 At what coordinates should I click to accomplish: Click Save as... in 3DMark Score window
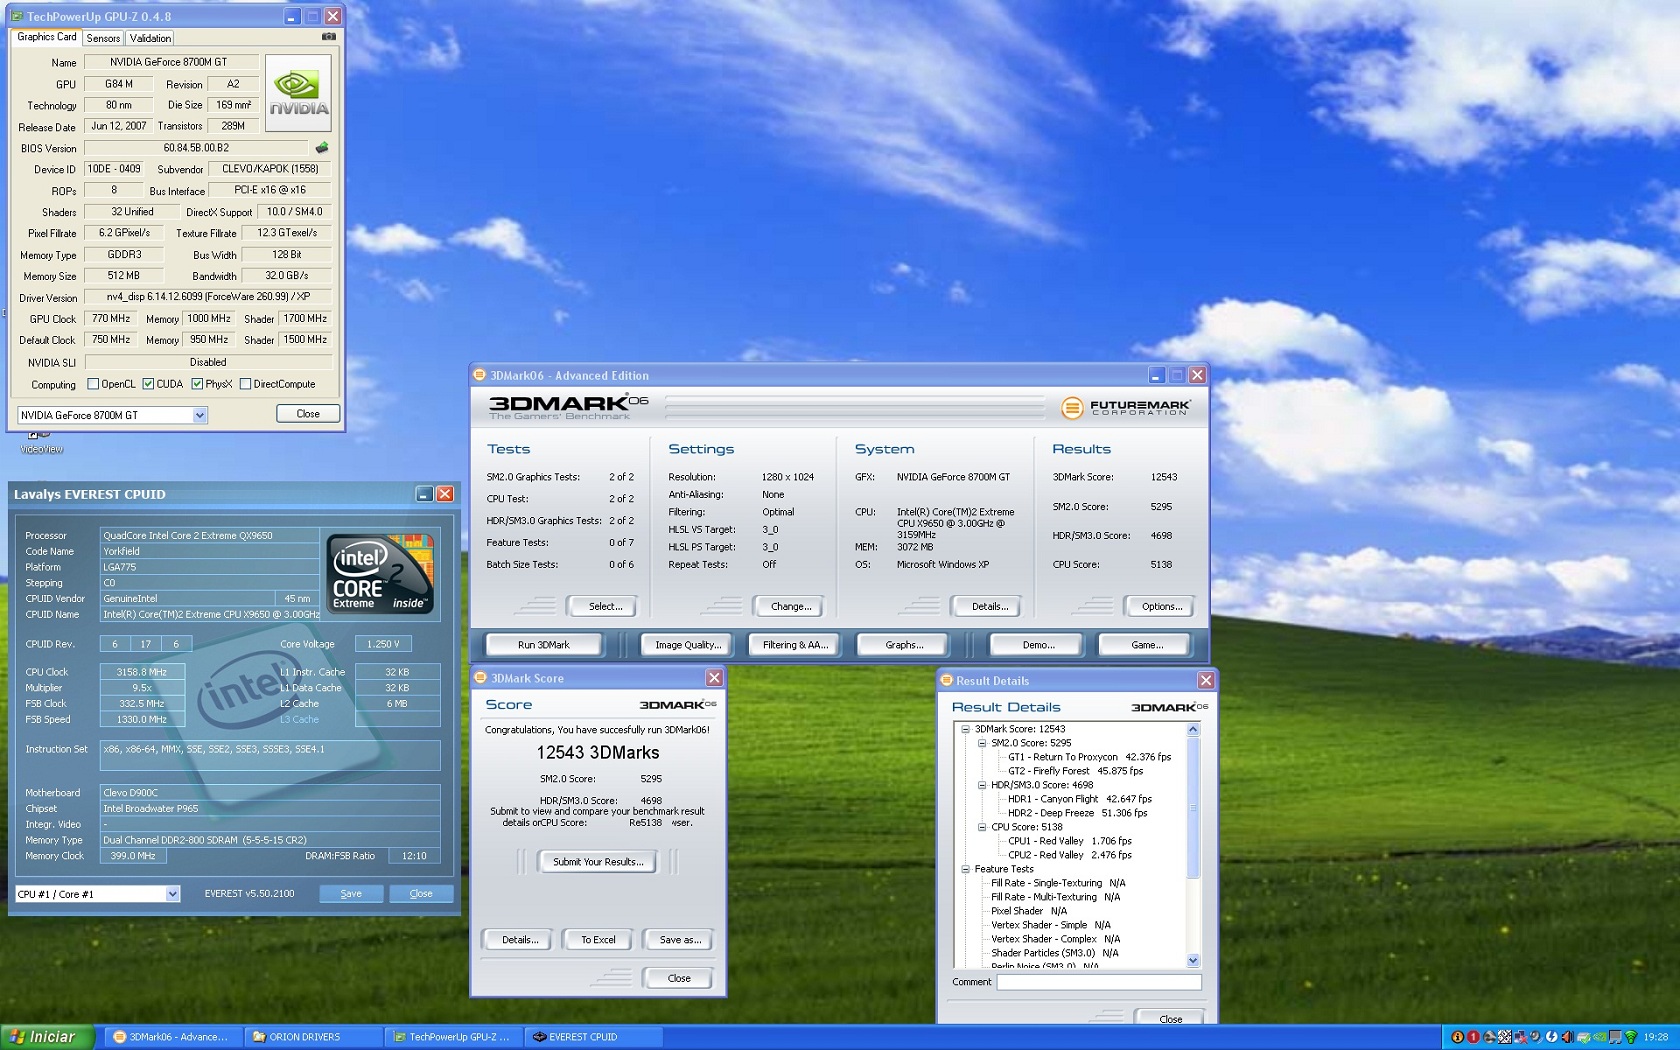[679, 940]
